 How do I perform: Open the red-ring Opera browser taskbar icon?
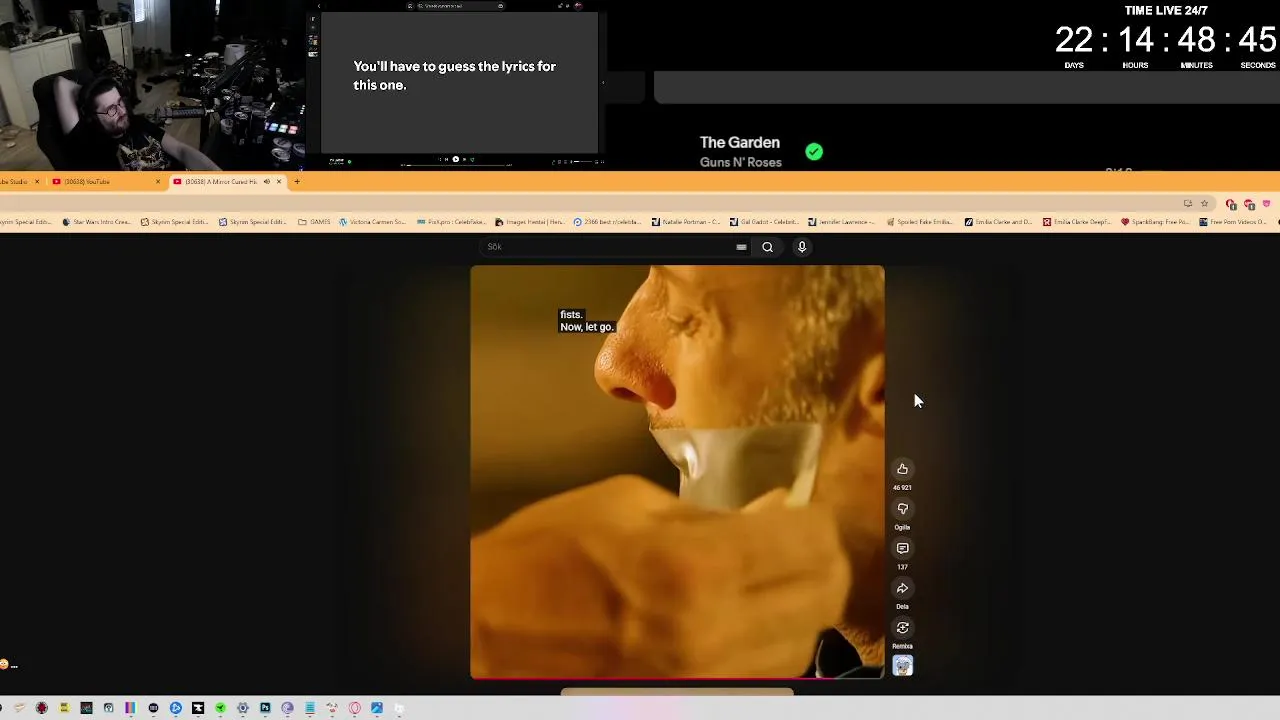(354, 708)
